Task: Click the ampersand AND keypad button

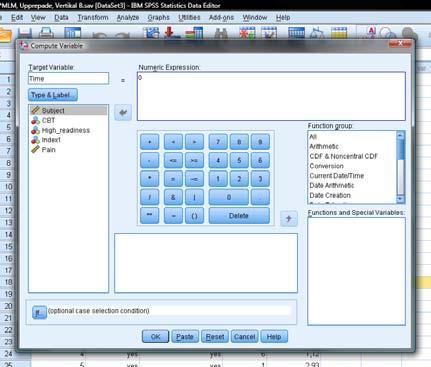Action: pyautogui.click(x=173, y=197)
